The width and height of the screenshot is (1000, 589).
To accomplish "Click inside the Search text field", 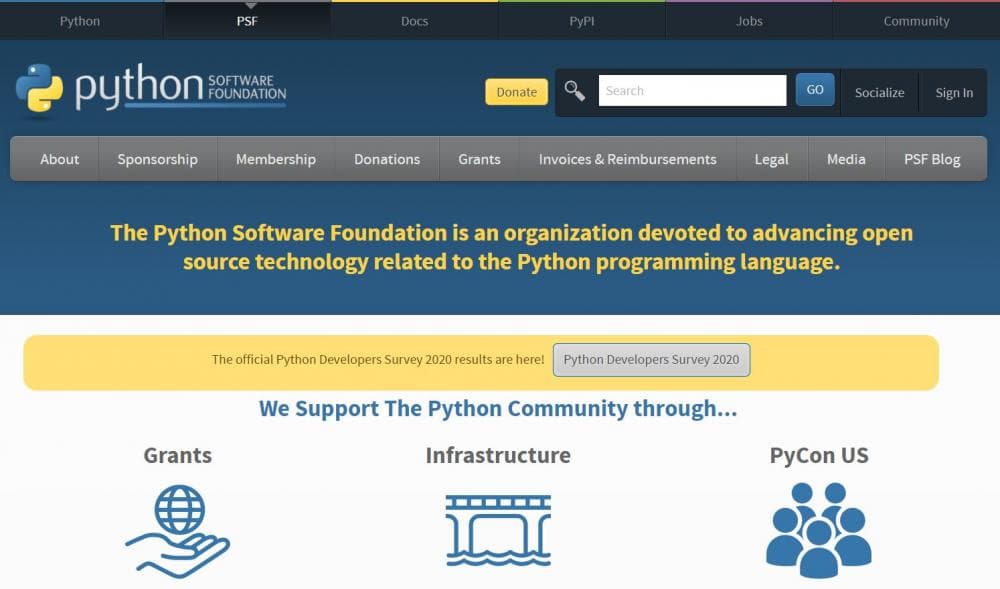I will point(692,91).
